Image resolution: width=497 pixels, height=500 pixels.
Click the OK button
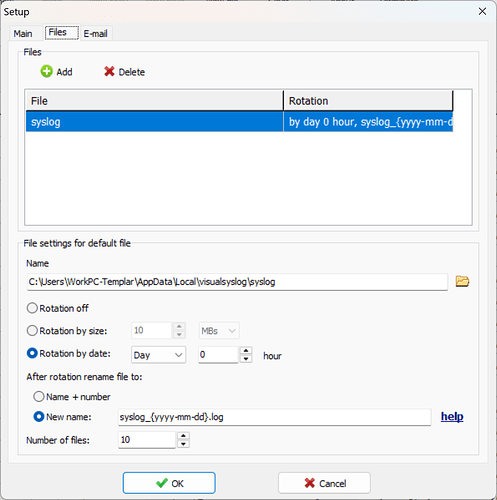click(x=169, y=483)
